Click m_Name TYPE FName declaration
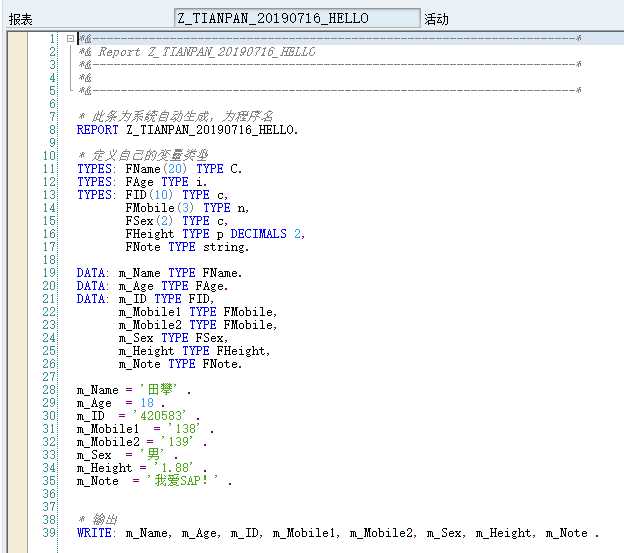The width and height of the screenshot is (624, 553). [180, 273]
